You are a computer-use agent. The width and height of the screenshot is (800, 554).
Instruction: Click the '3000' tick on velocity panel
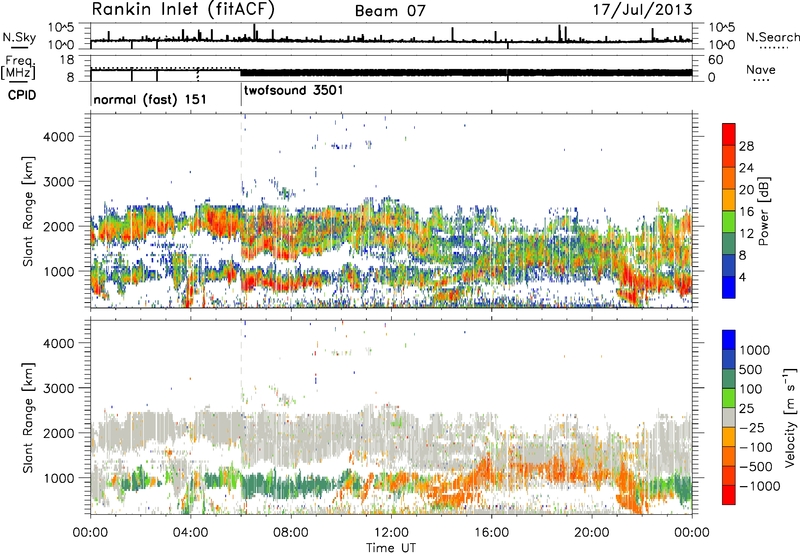(58, 388)
